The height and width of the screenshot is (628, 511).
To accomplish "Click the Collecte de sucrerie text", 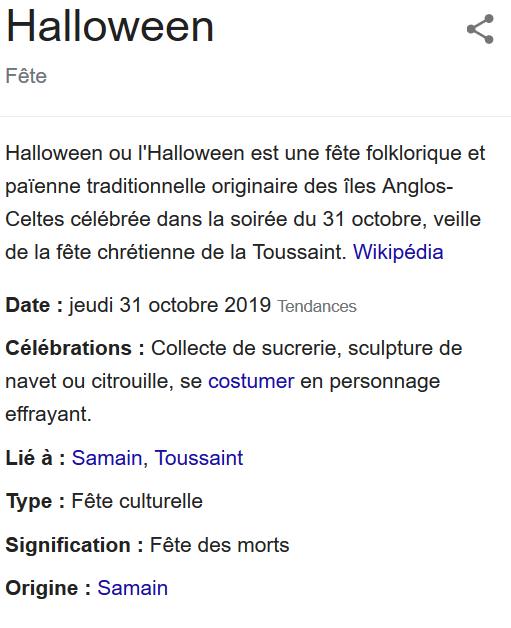I will coord(246,348).
